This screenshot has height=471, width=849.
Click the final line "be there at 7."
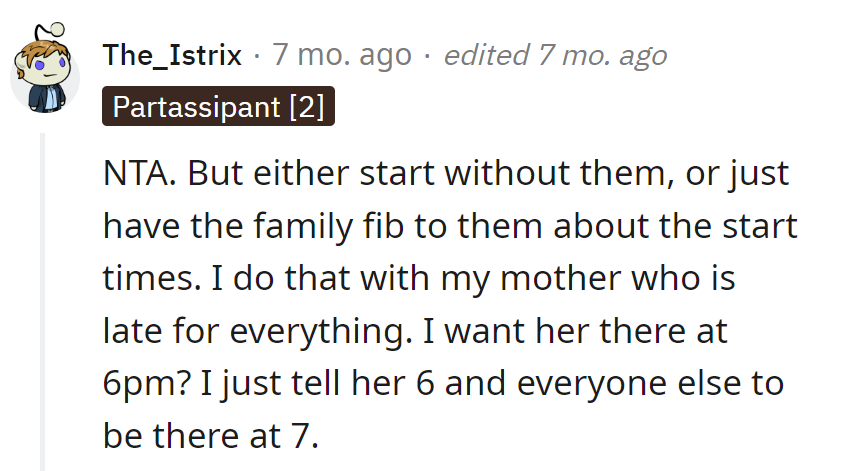pyautogui.click(x=209, y=435)
